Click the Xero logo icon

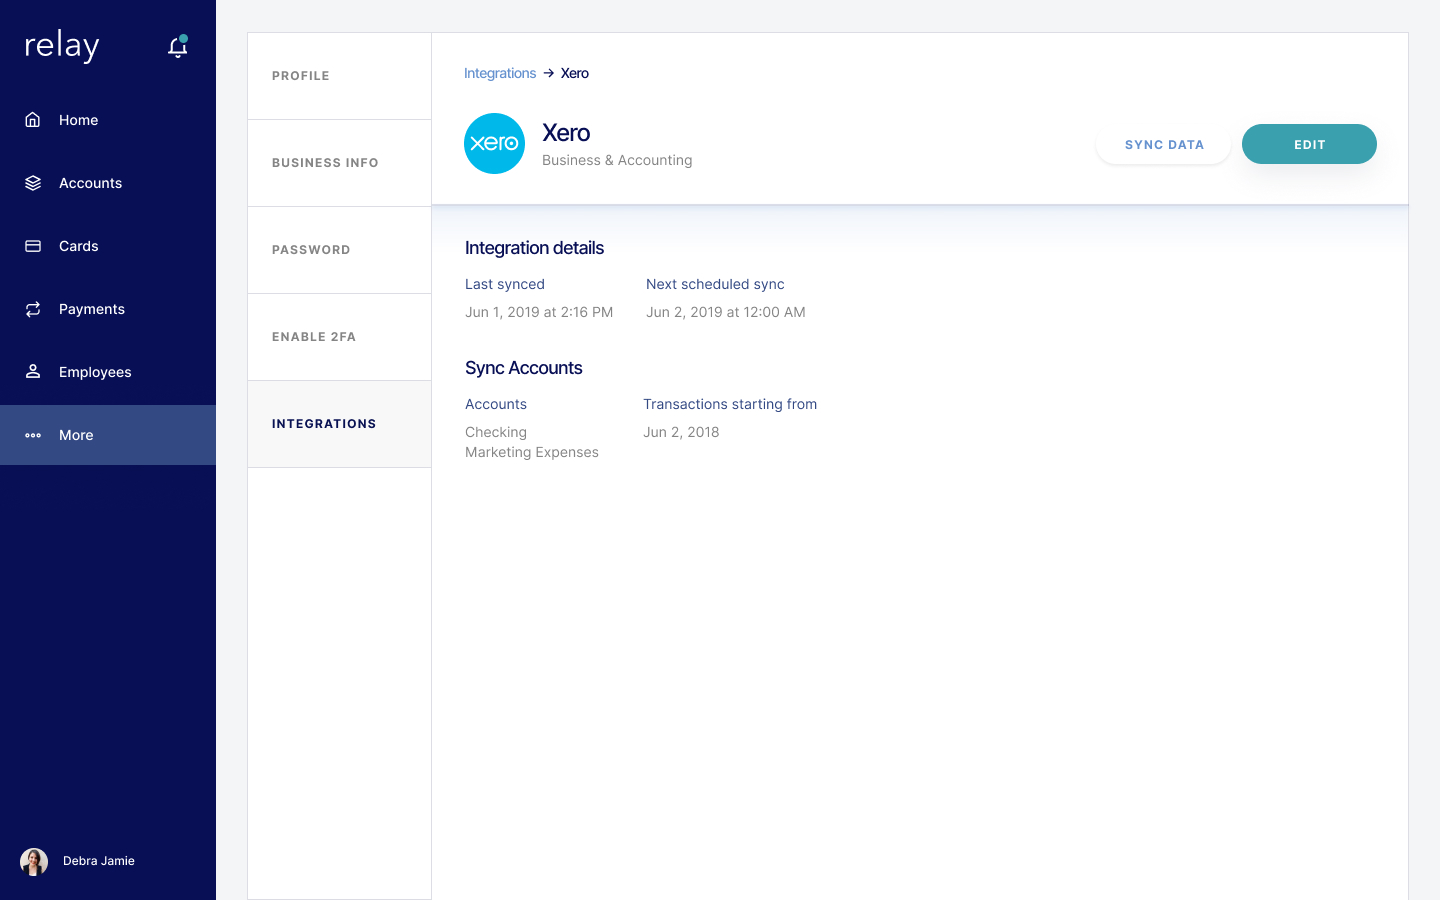(494, 143)
